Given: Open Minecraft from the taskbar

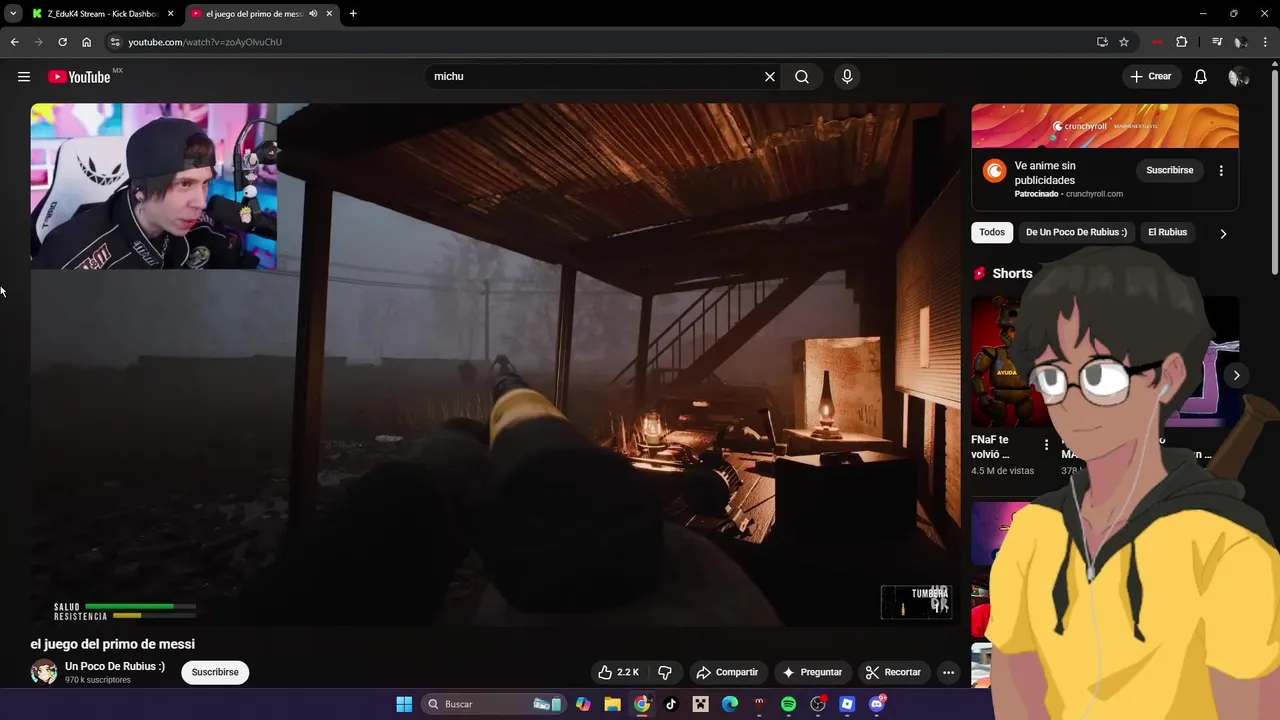Looking at the screenshot, I should [701, 704].
